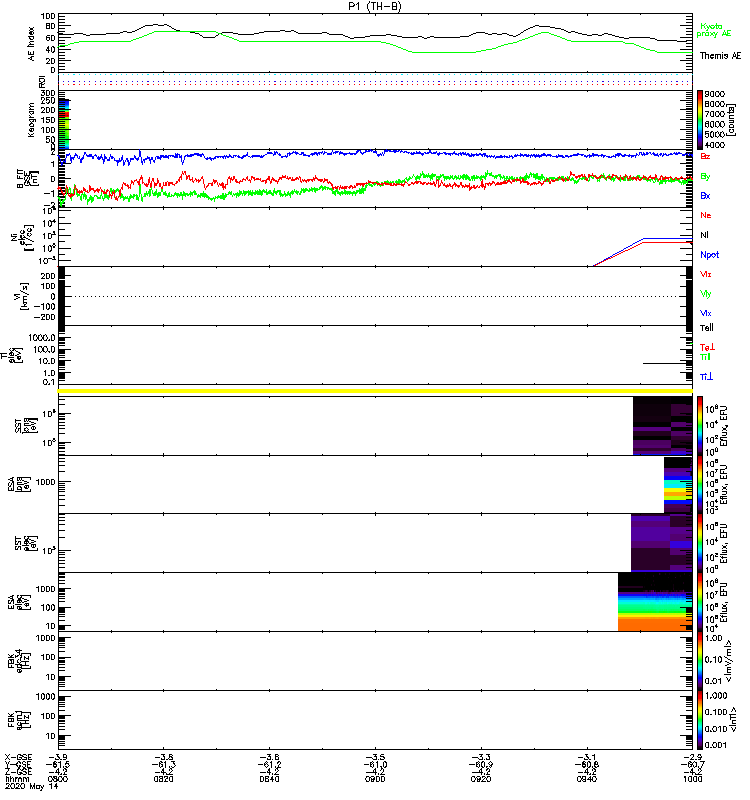
Task: Click the '<|mV/m|>' color bar unit label
Action: [730, 661]
